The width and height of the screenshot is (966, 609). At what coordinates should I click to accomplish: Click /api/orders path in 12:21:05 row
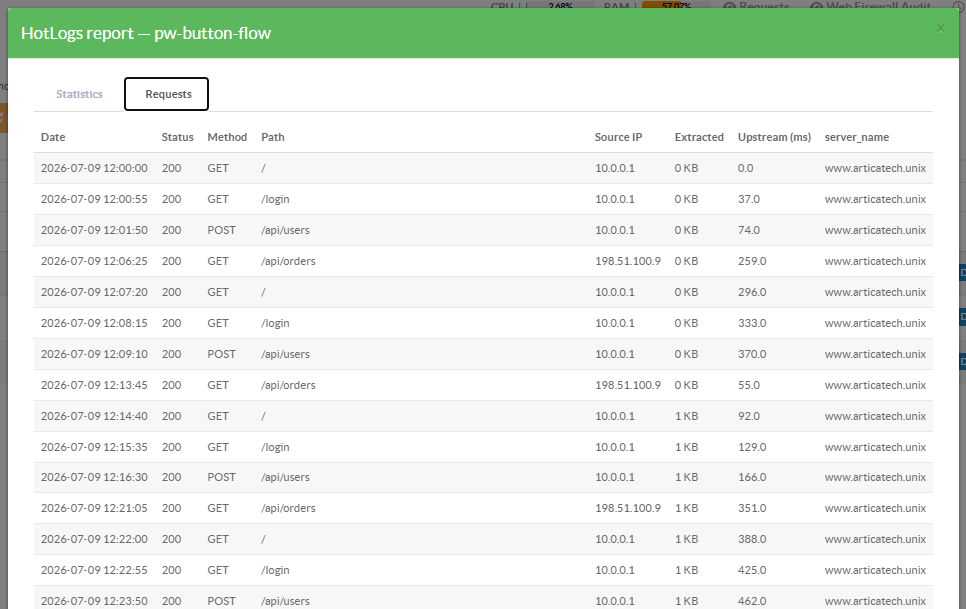click(288, 509)
